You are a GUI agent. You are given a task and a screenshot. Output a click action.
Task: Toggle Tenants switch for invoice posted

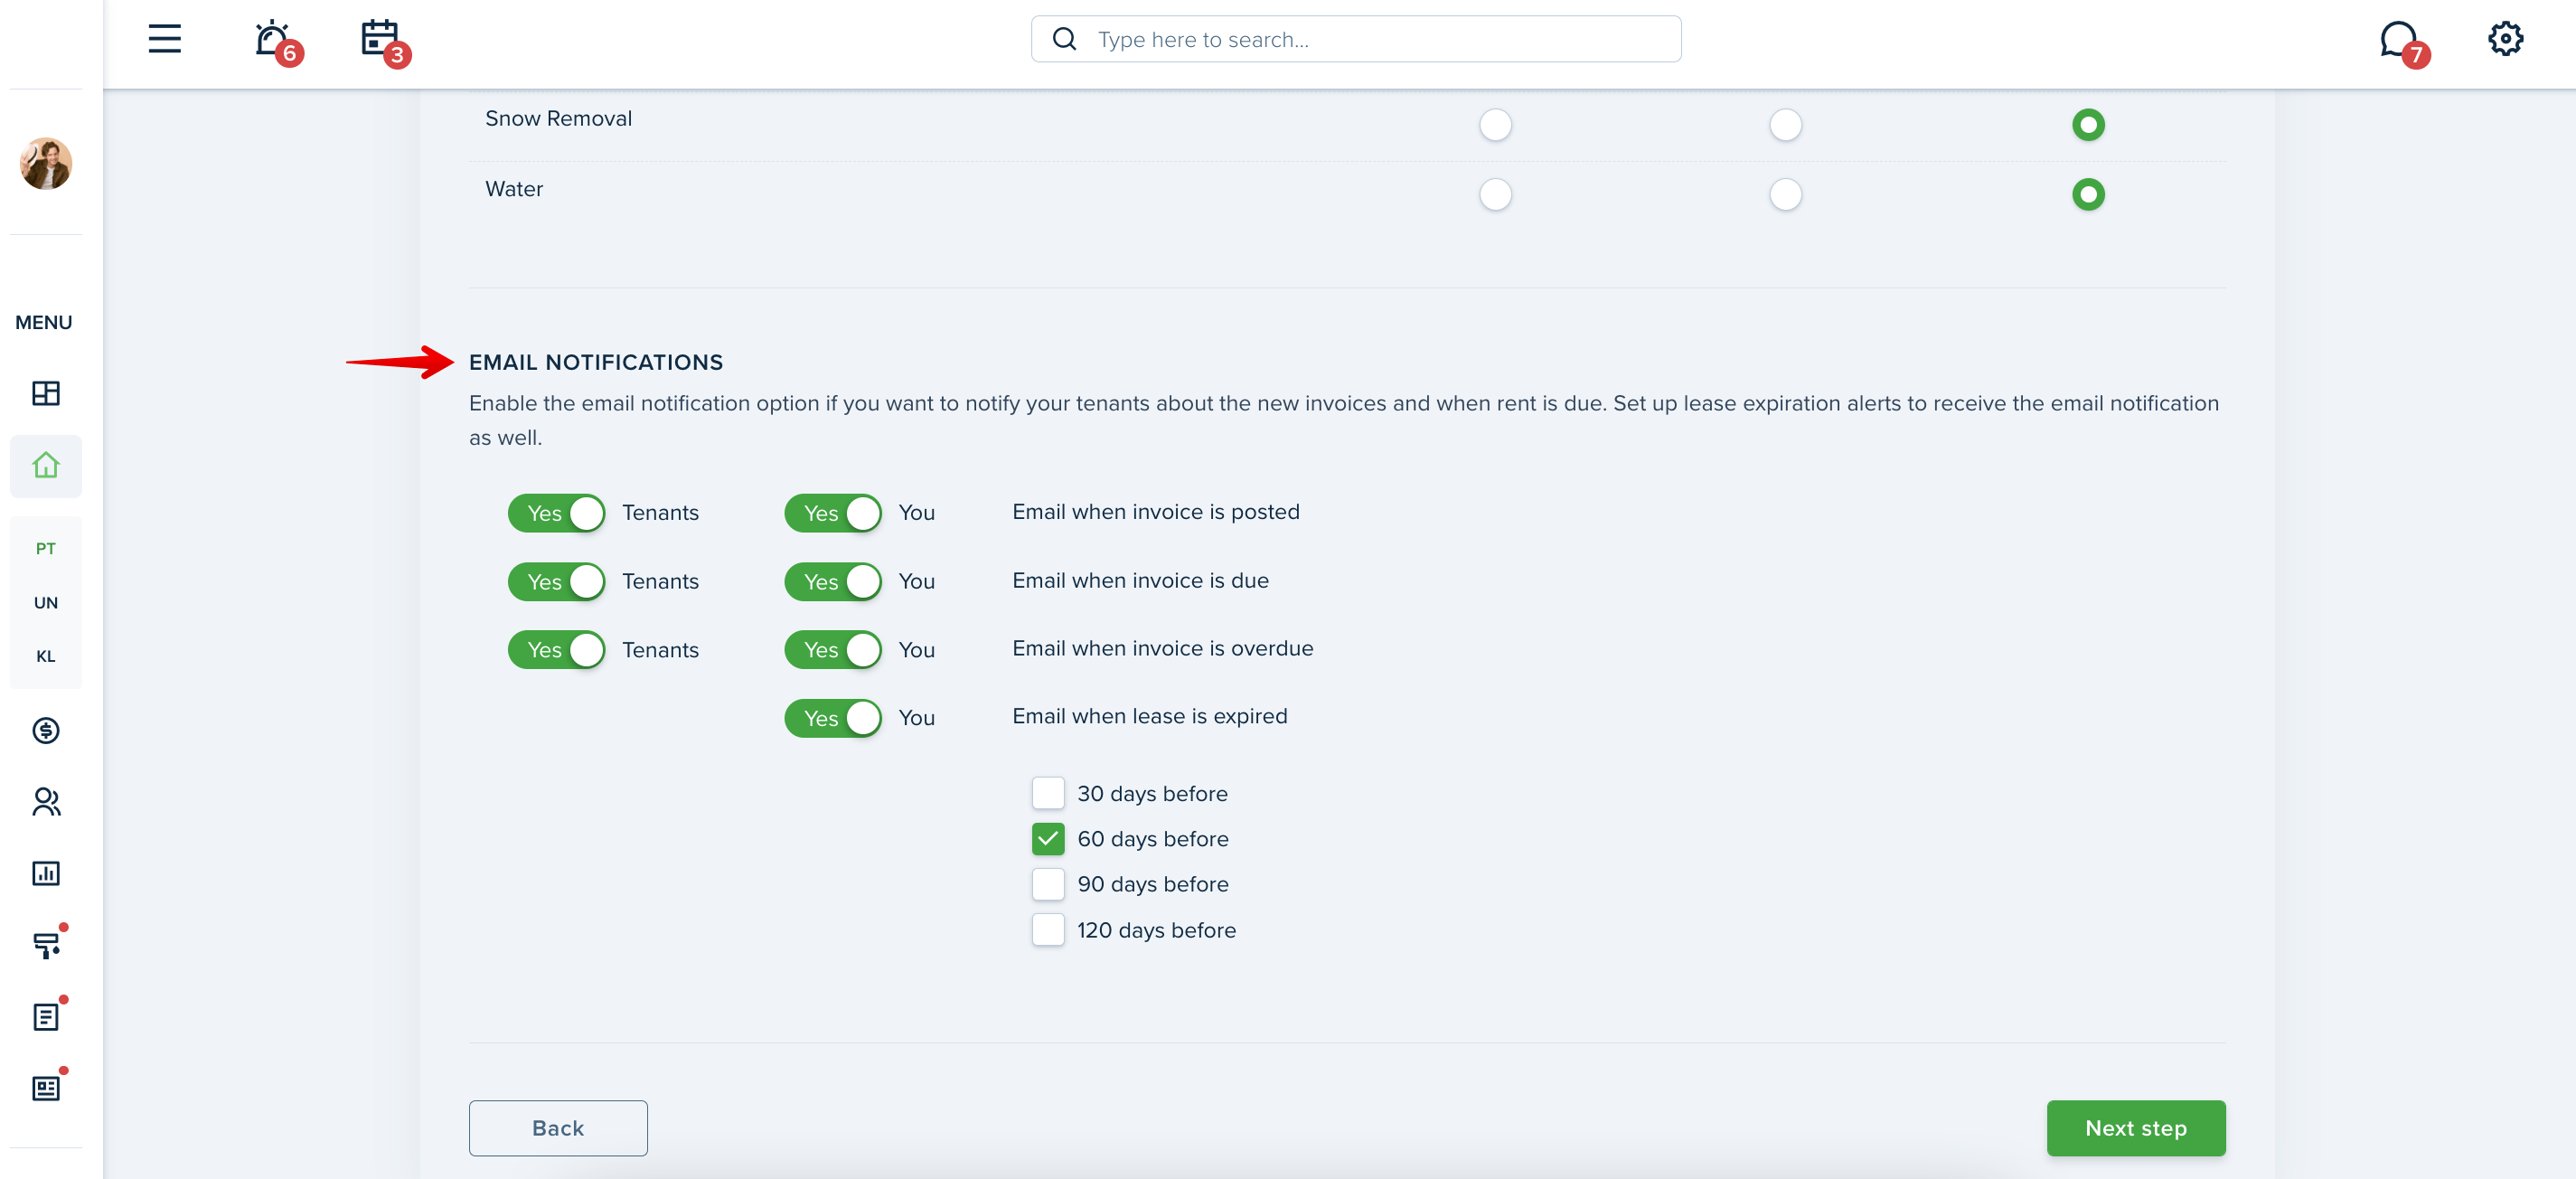[556, 513]
